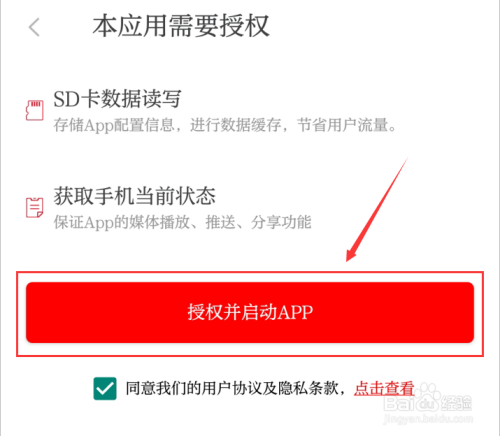This screenshot has width=500, height=436.
Task: Go back using the left chevron arrow
Action: coord(34,27)
